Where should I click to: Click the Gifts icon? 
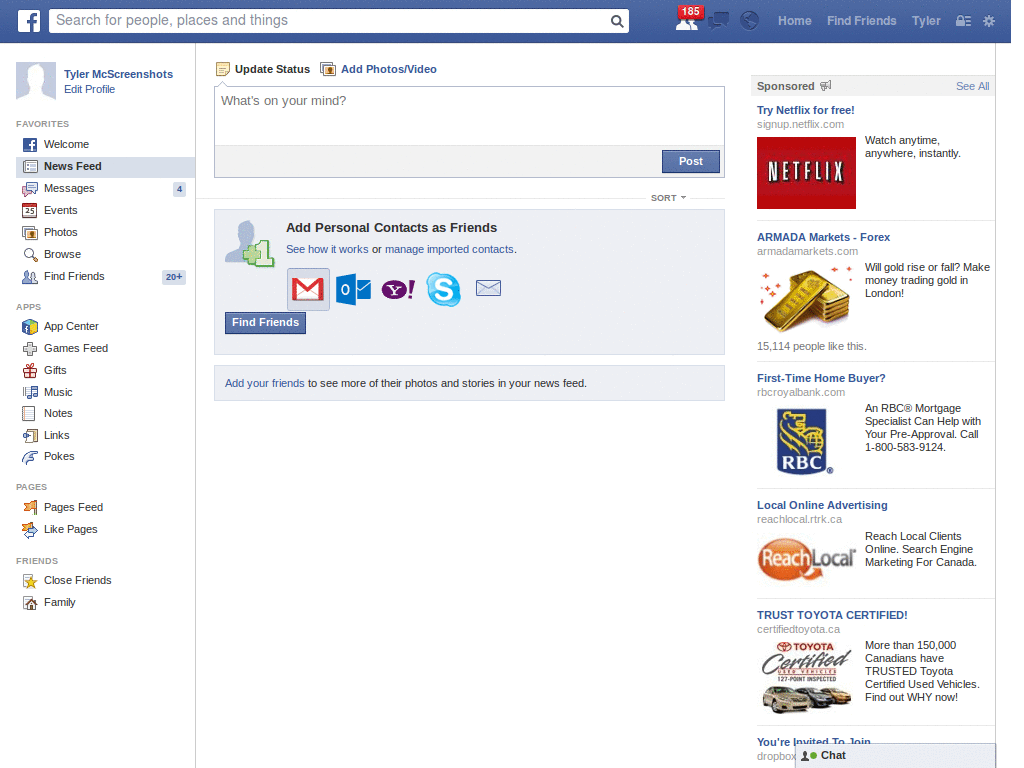coord(29,370)
